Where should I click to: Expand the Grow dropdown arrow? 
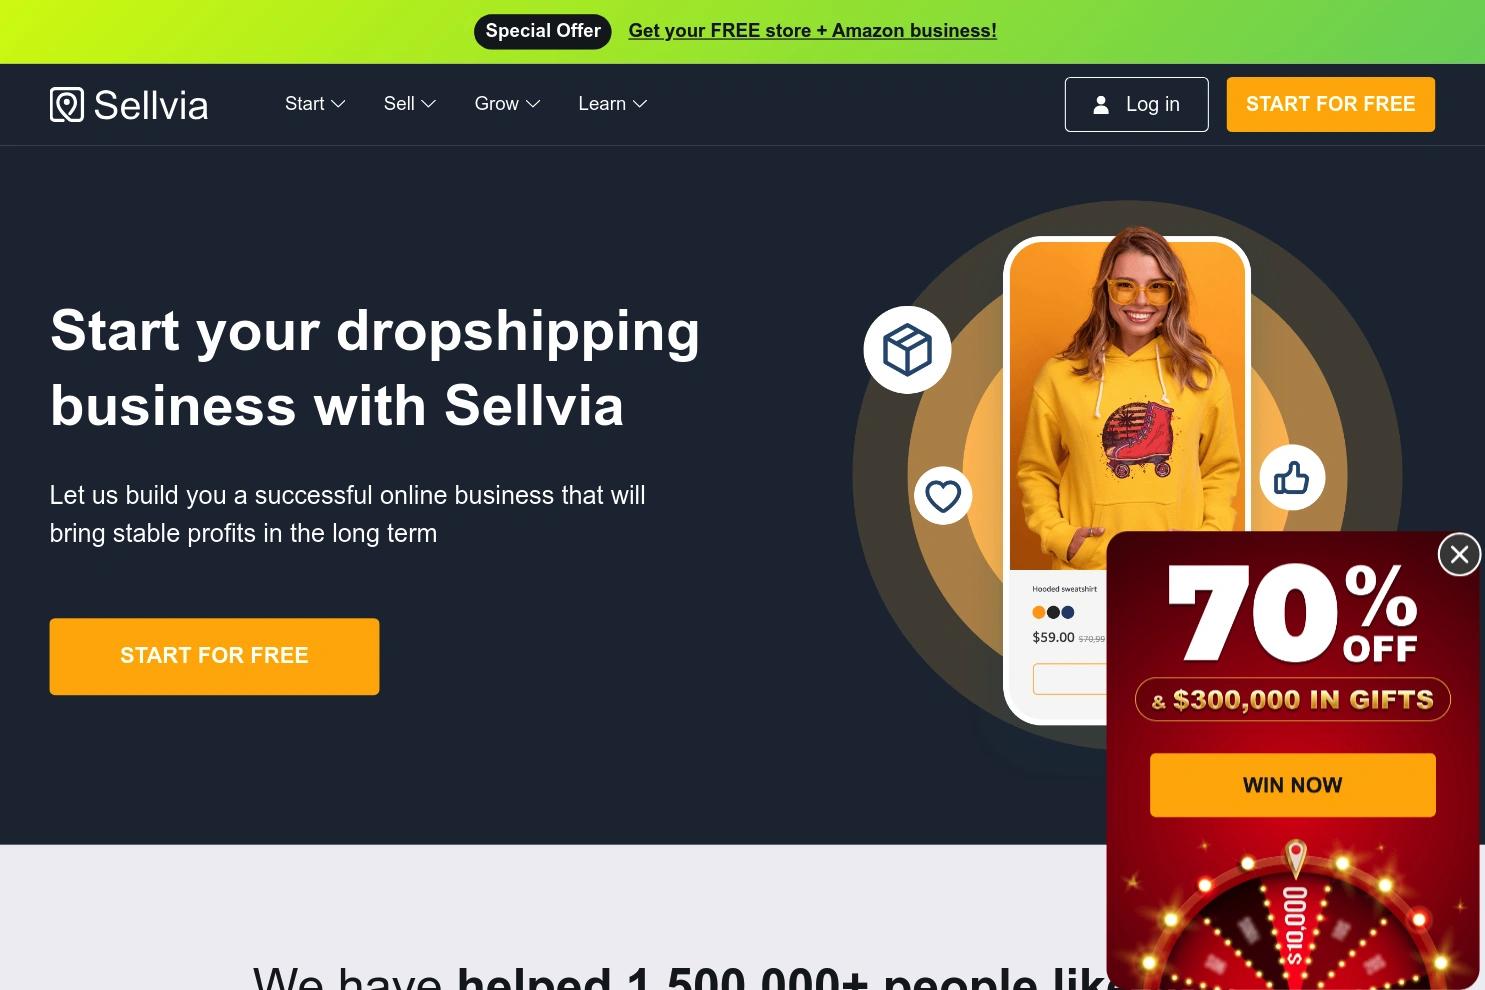pos(533,104)
